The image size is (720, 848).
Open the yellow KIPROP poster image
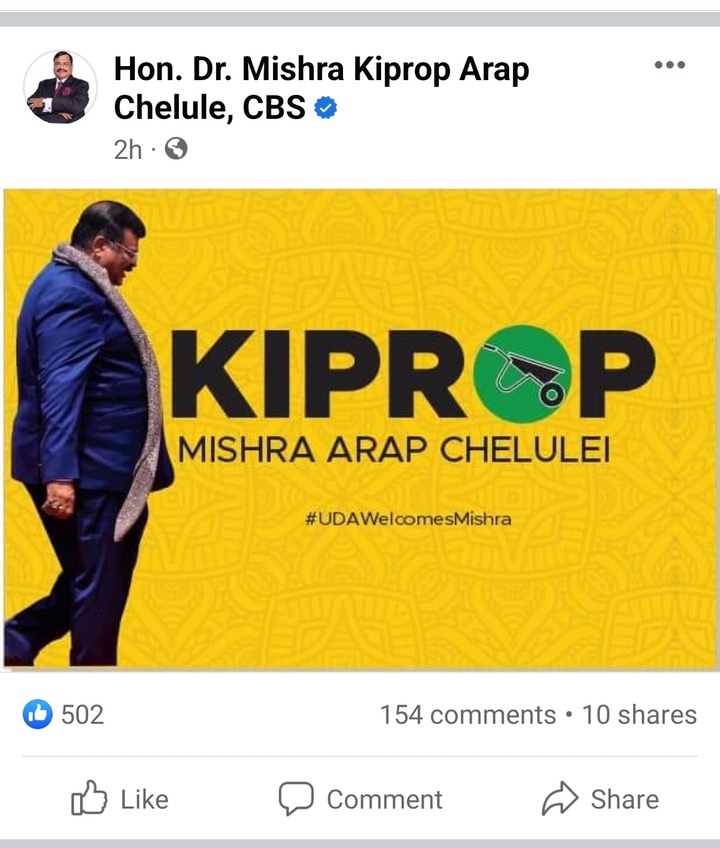tap(360, 429)
